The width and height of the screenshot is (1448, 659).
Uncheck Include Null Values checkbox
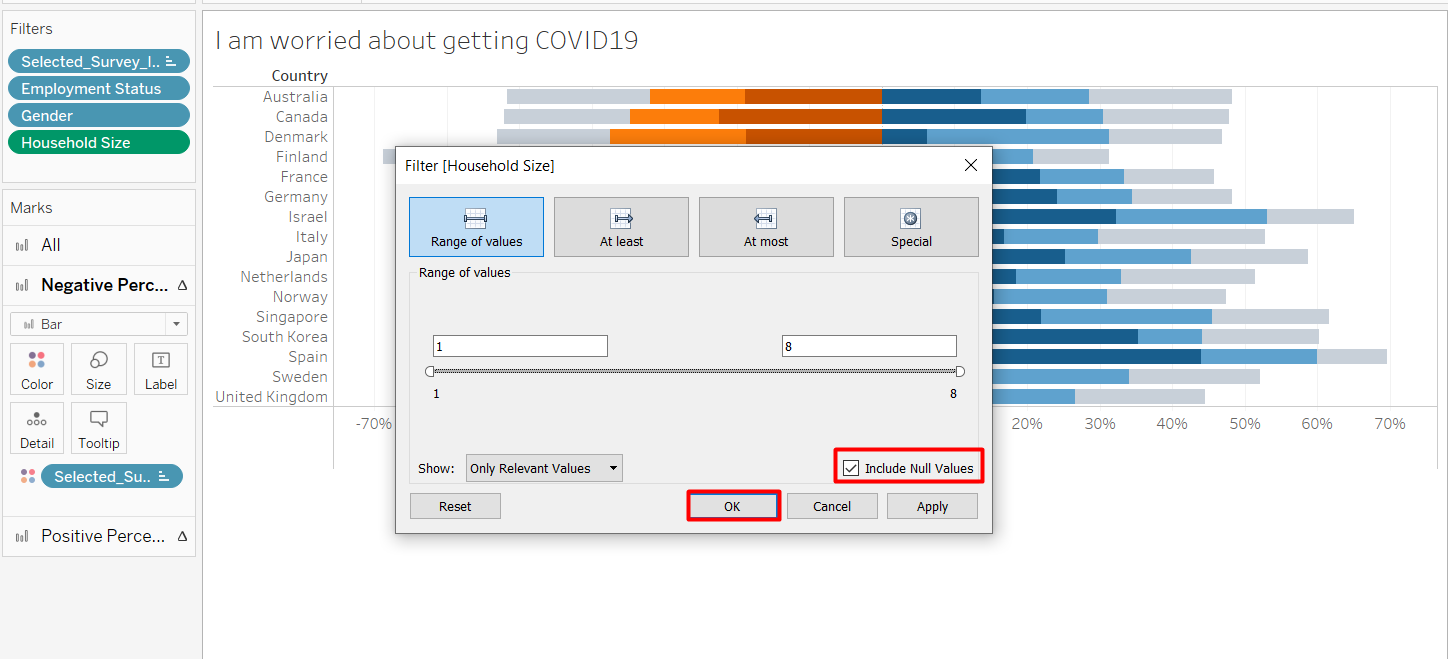click(x=851, y=468)
